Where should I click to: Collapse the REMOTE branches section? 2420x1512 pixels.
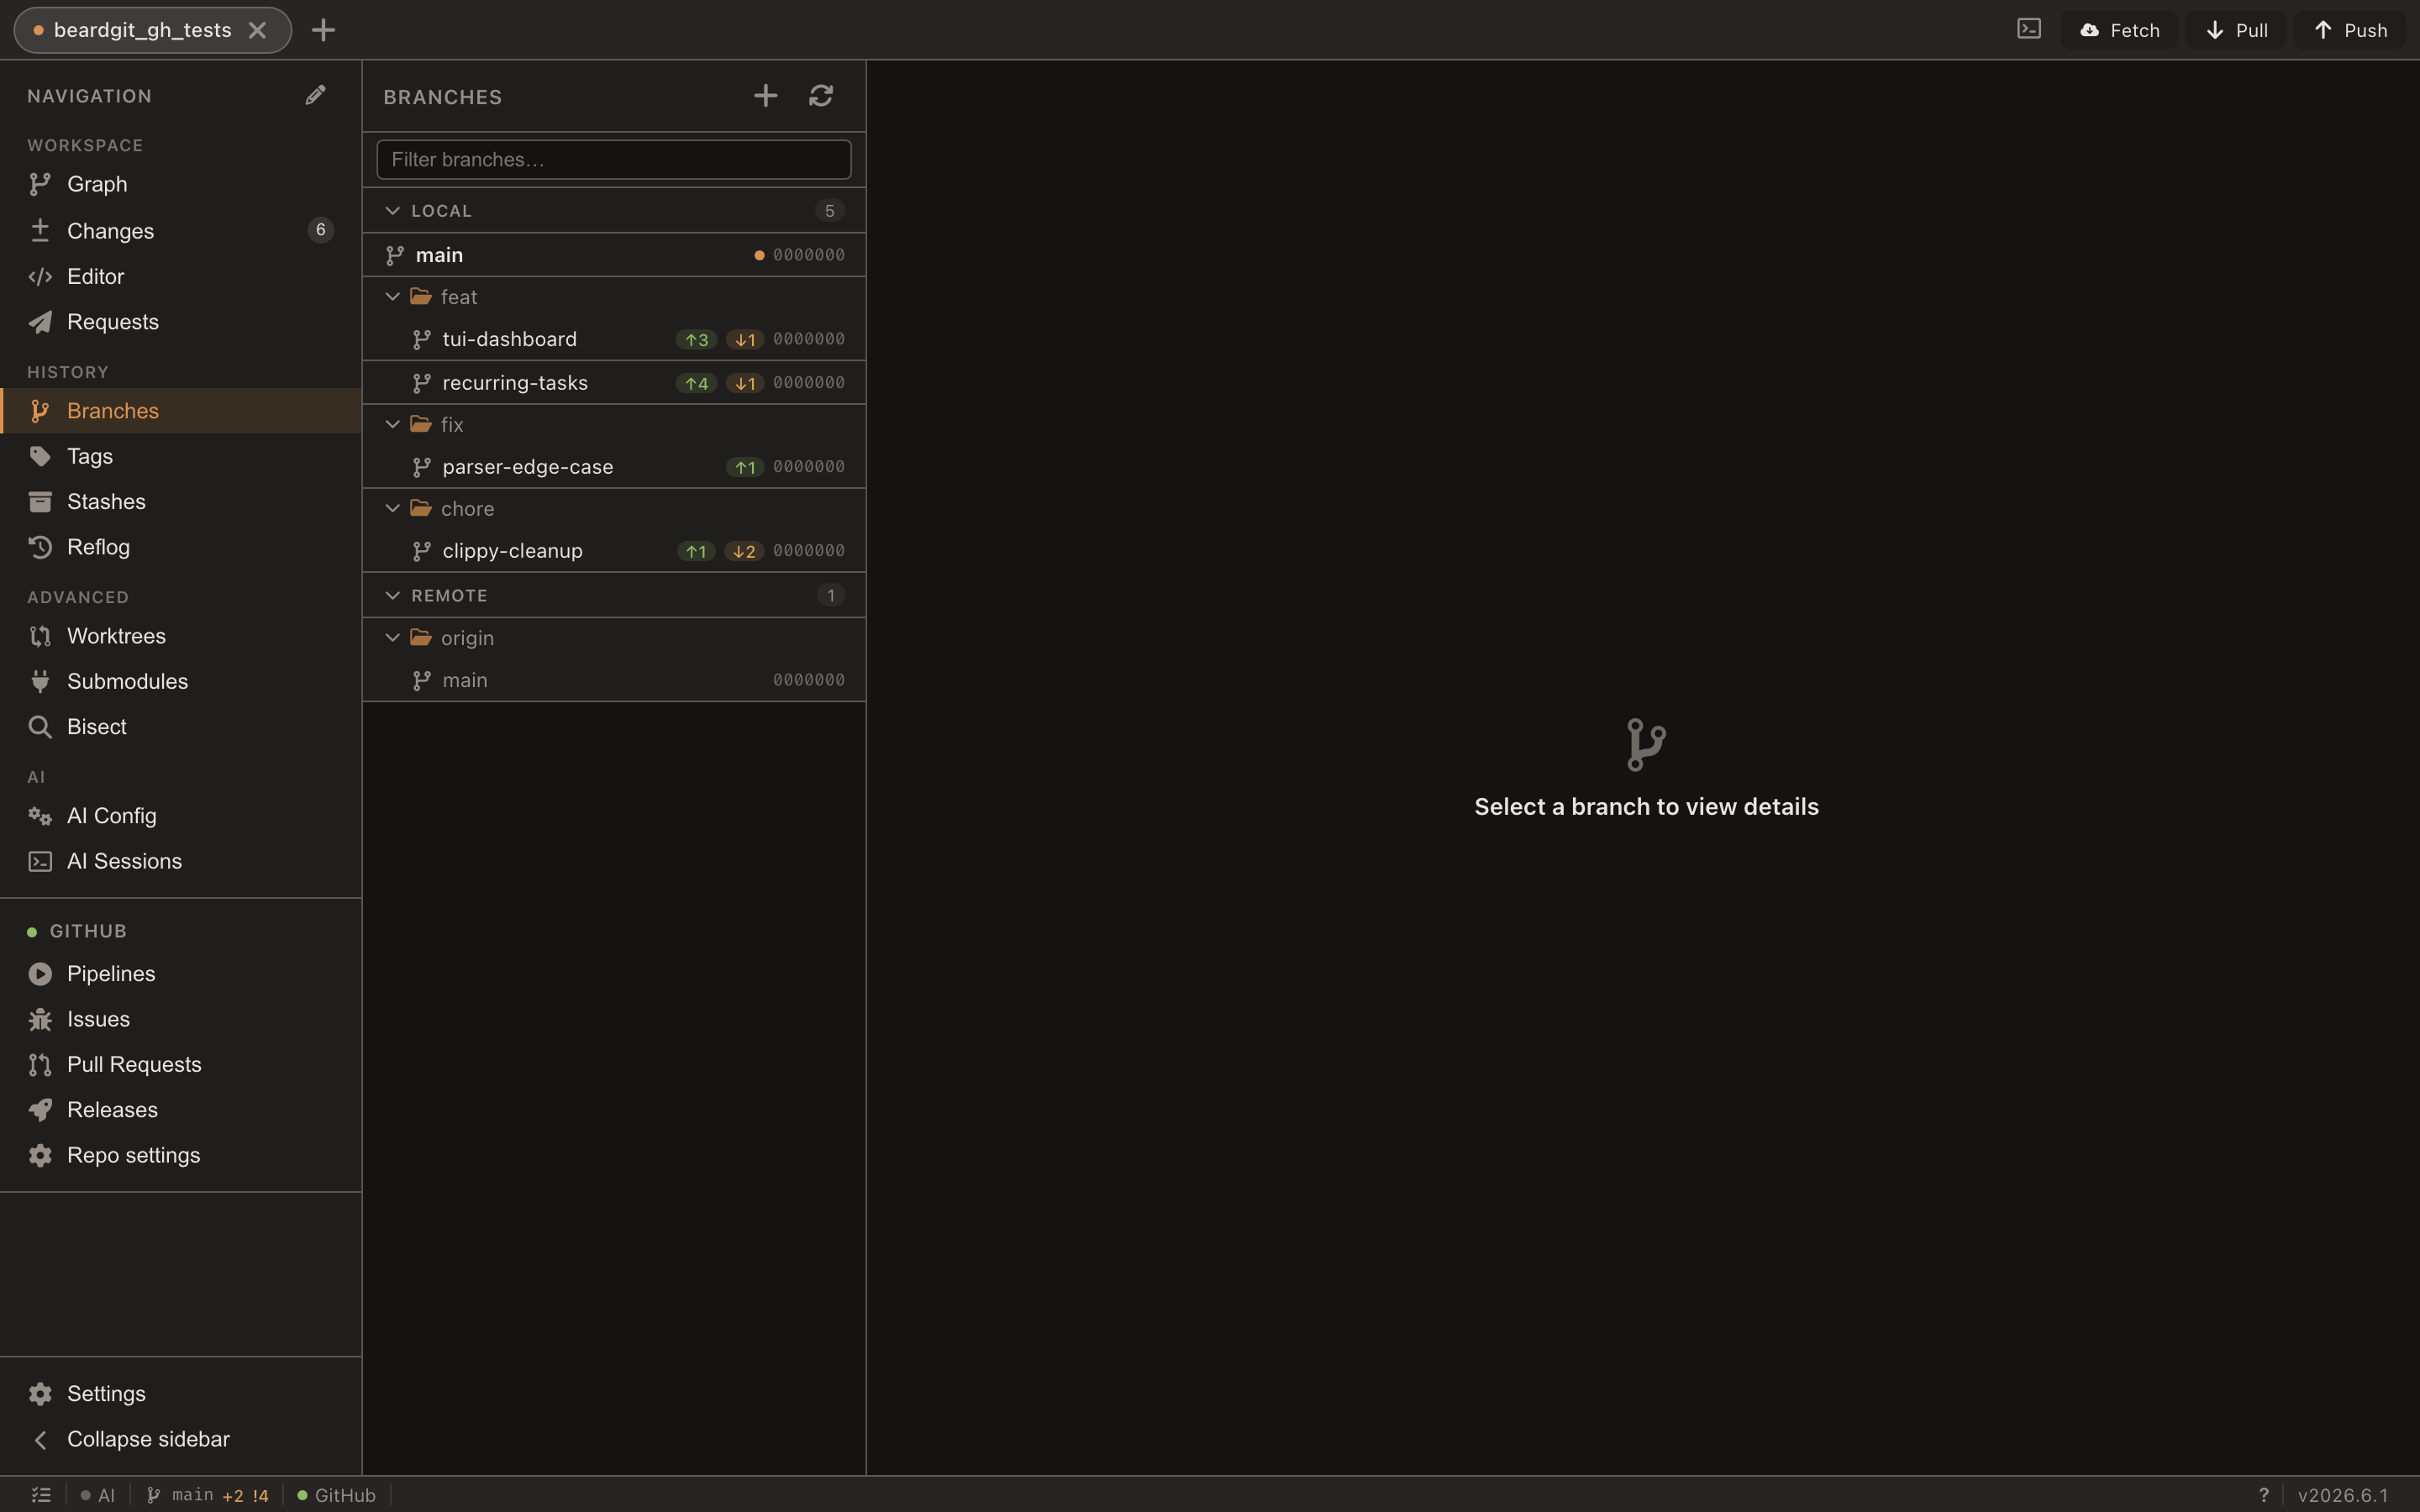393,595
